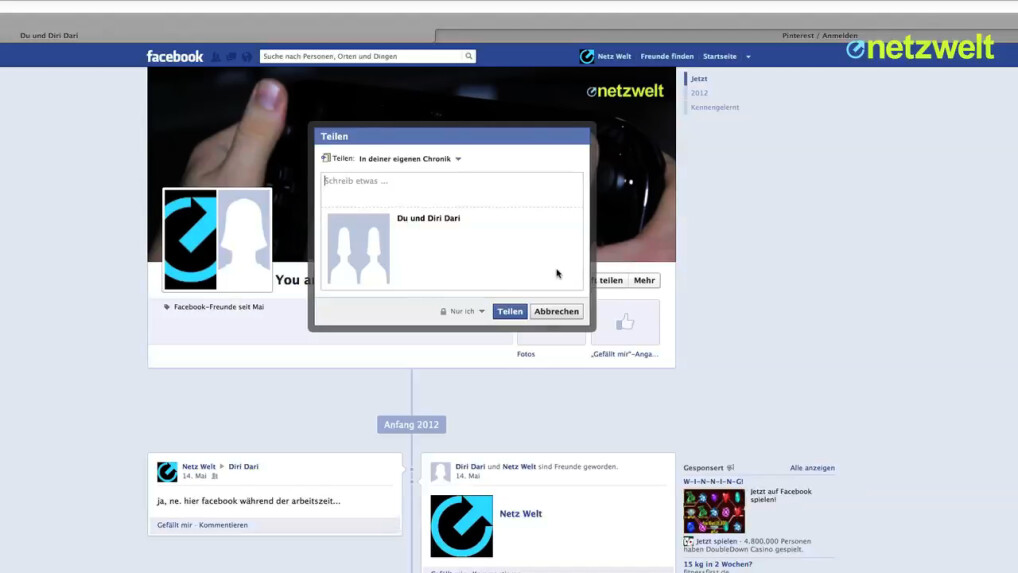
Task: Click the thumbs-up likes tile icon
Action: (625, 322)
